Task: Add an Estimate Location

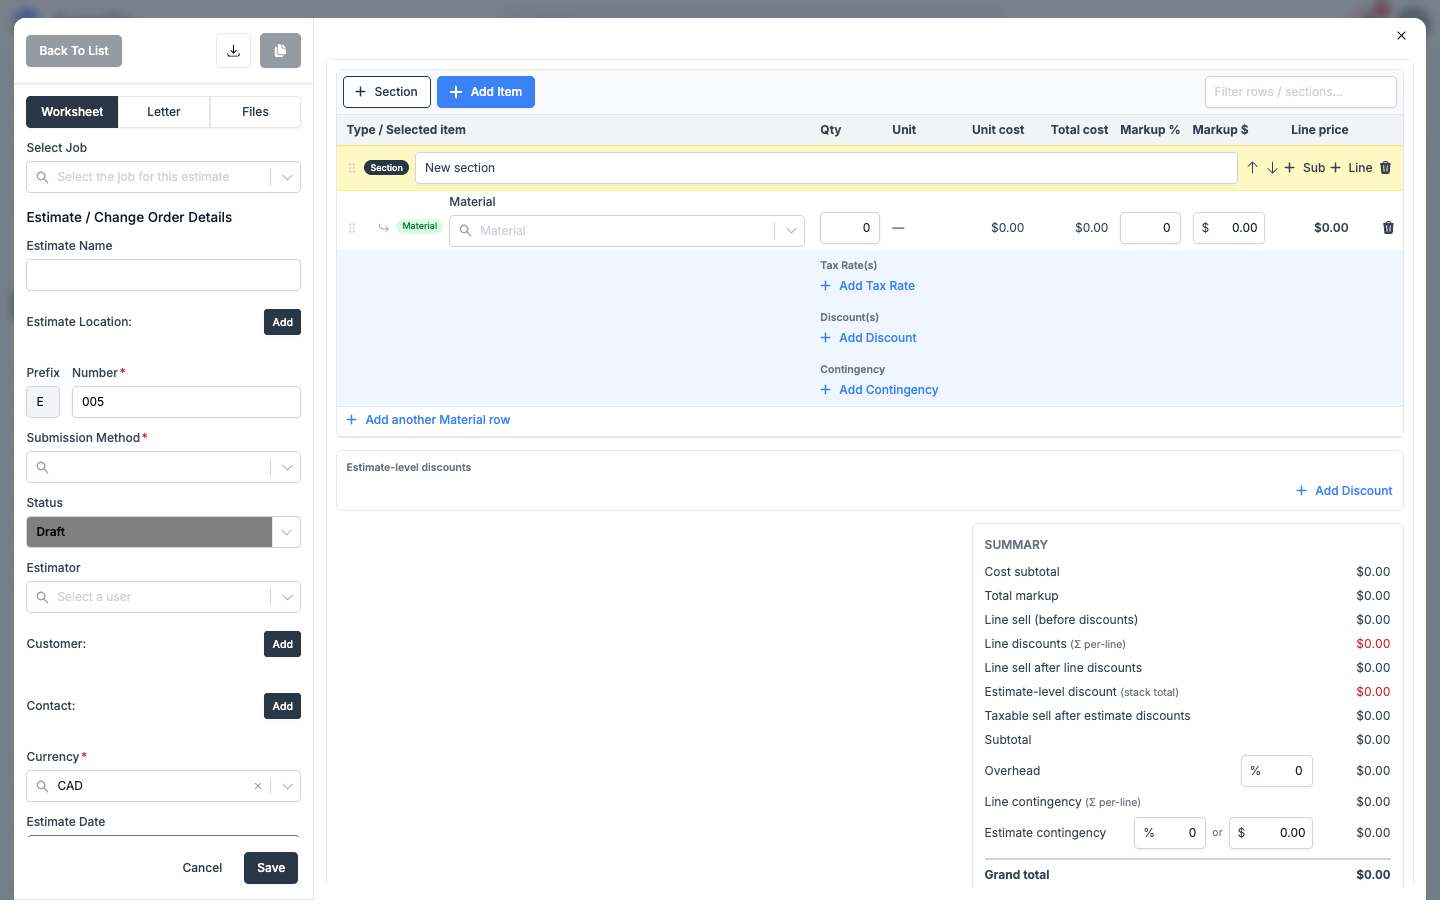Action: pos(283,322)
